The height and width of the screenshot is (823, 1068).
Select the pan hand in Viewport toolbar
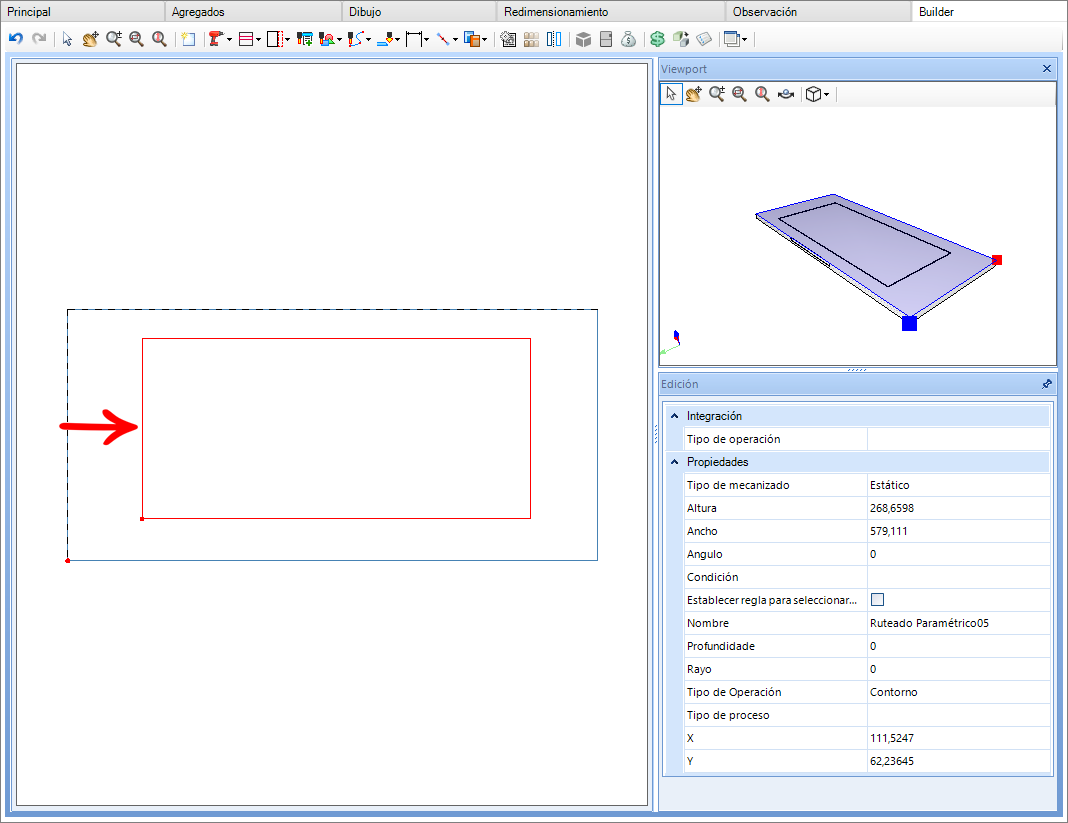click(693, 94)
